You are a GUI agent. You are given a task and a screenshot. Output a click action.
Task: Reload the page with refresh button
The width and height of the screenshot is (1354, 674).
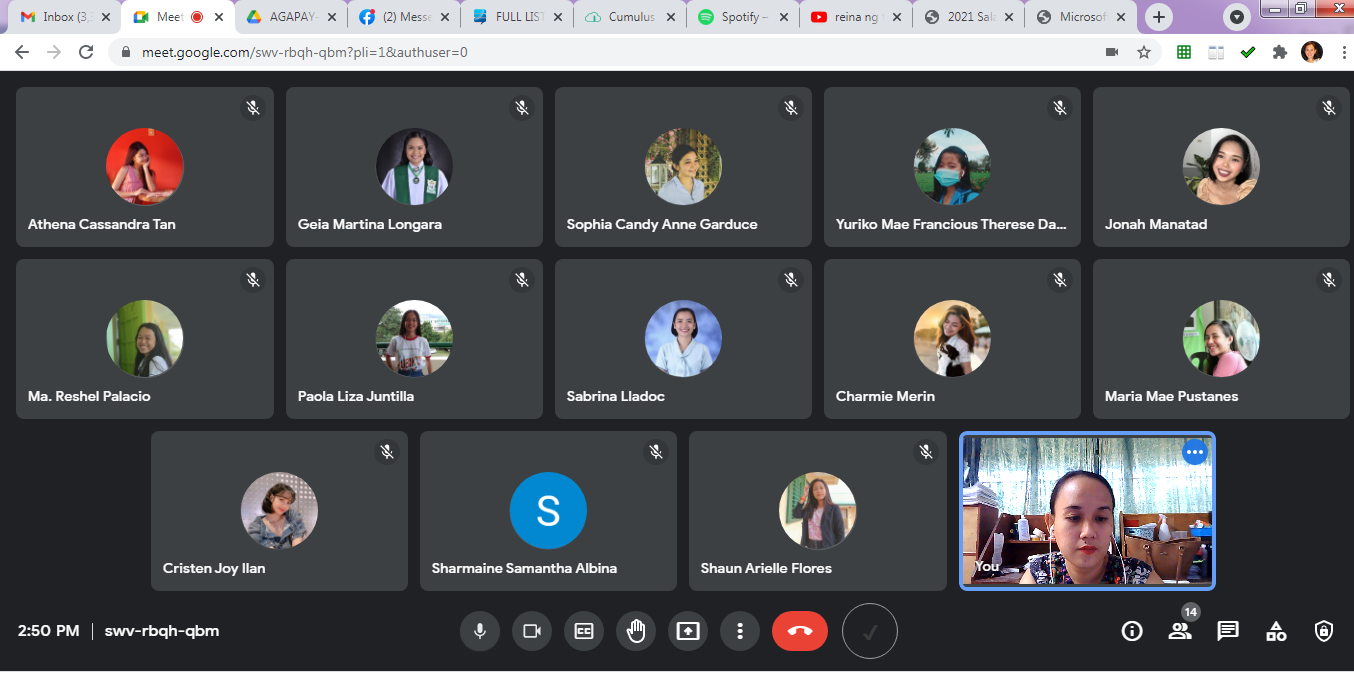pos(86,52)
